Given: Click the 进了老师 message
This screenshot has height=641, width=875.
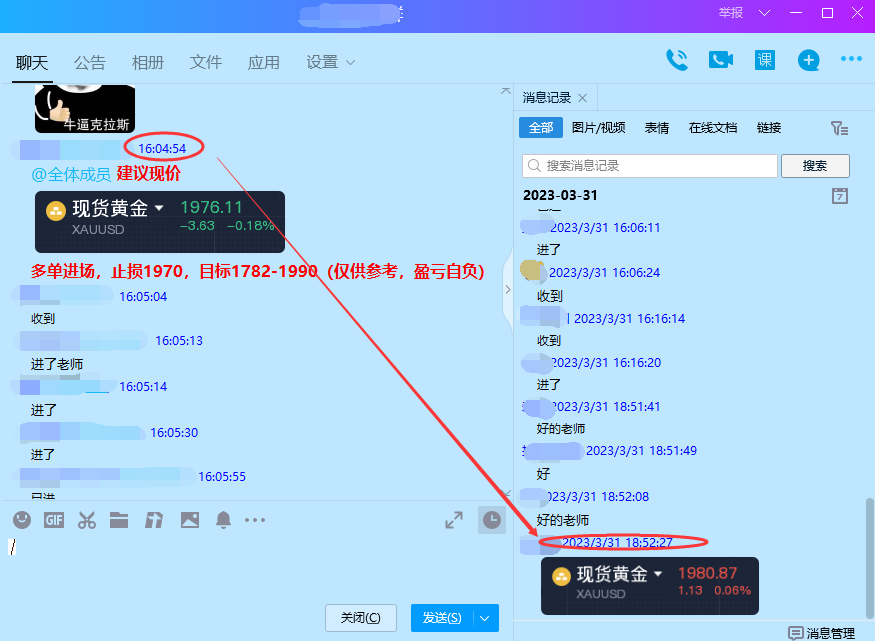Looking at the screenshot, I should point(56,364).
